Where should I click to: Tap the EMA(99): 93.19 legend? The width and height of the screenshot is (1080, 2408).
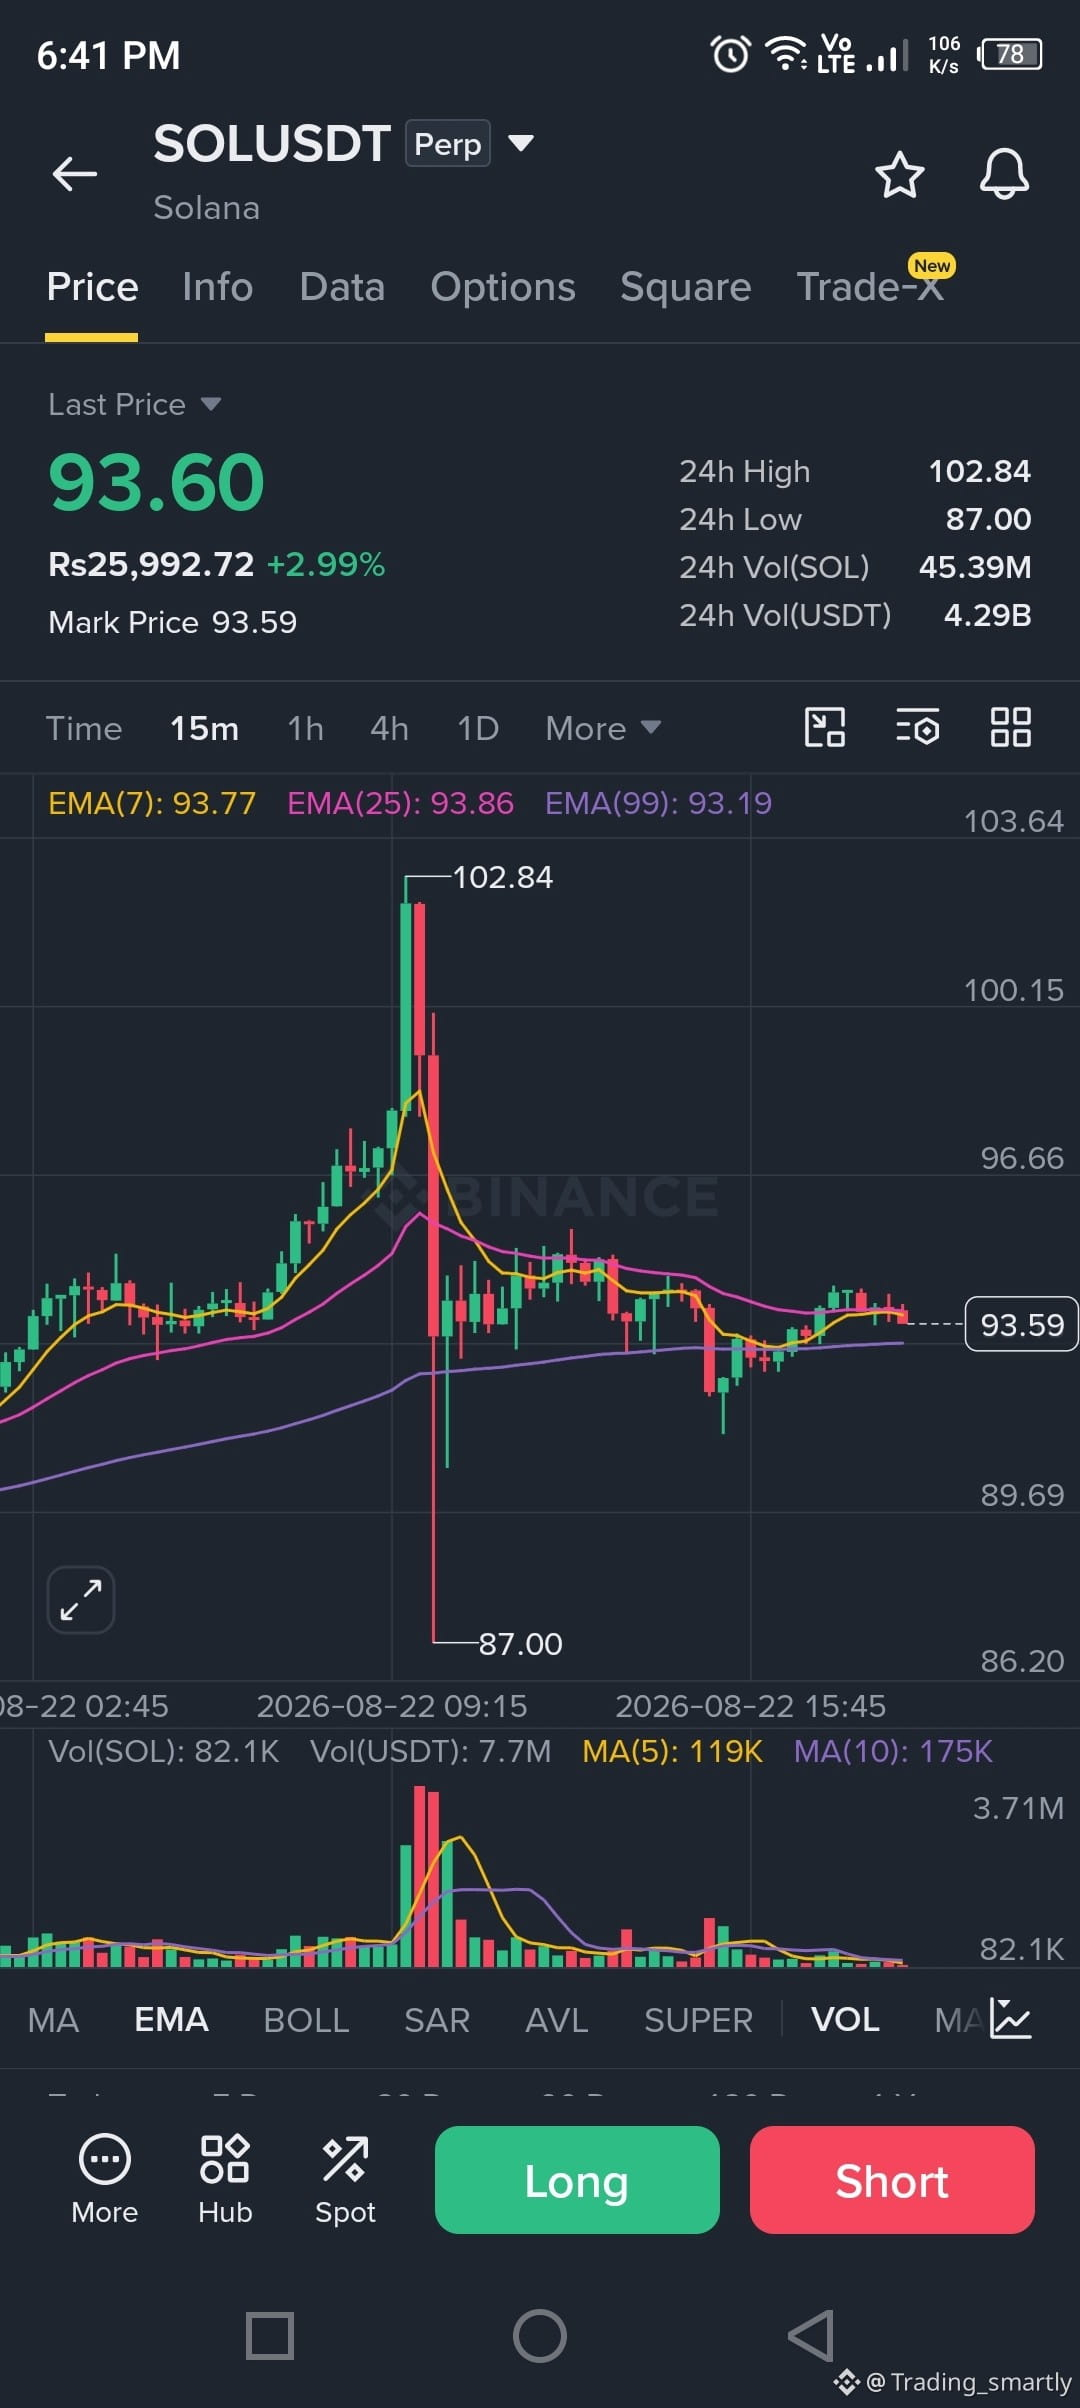[658, 803]
